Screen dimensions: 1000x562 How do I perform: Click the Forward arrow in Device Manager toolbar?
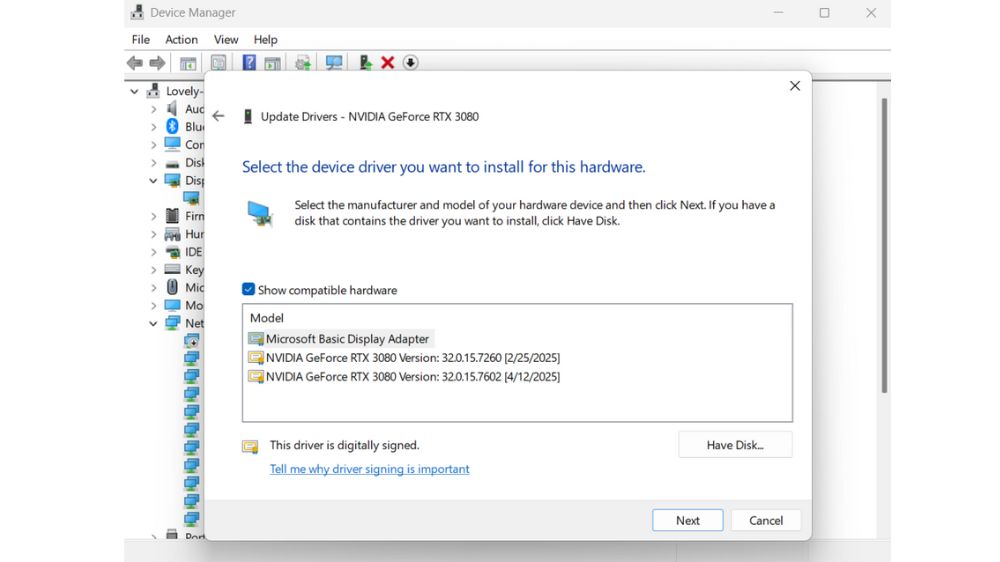[157, 63]
